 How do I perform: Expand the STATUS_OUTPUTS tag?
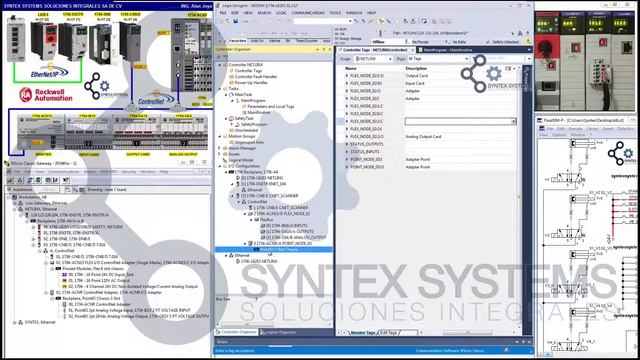[x=347, y=144]
